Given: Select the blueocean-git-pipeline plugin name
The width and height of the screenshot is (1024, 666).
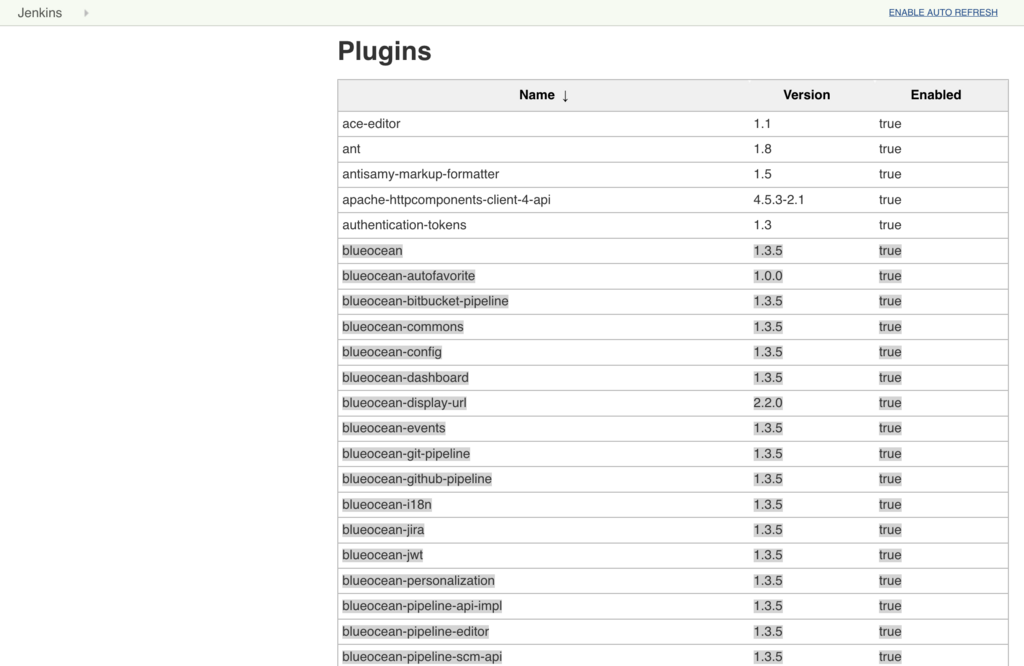Looking at the screenshot, I should point(406,454).
